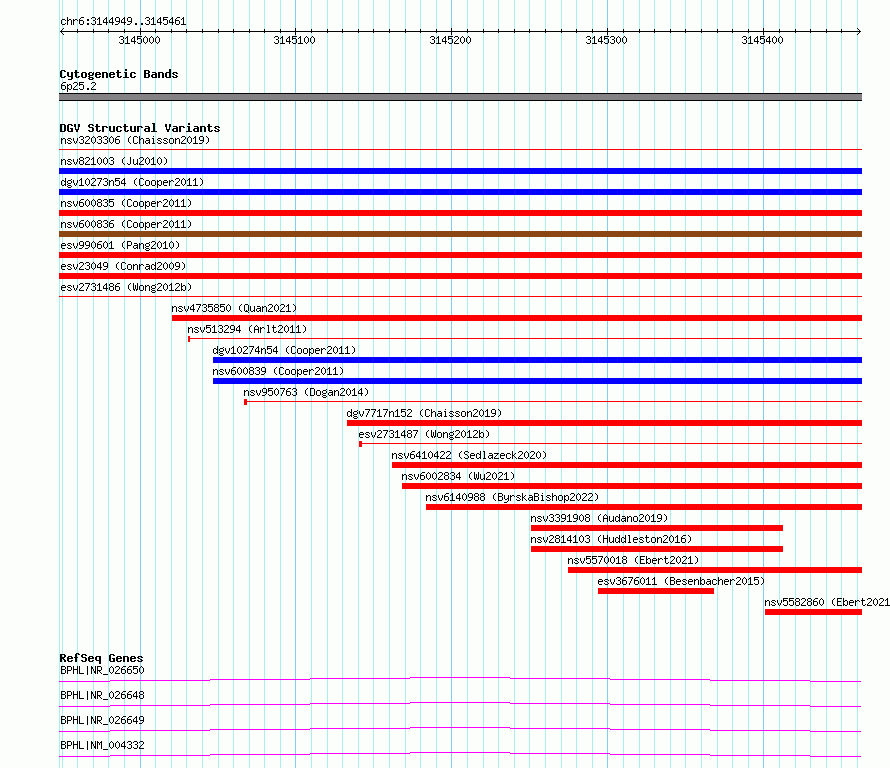Click the 3145000 ruler position label

pos(139,40)
